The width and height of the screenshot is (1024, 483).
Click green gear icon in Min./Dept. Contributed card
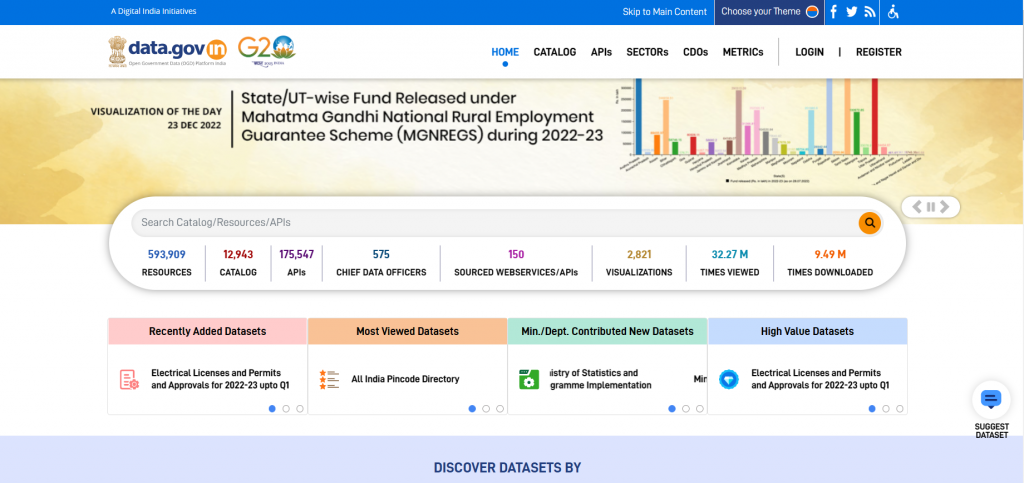(x=528, y=379)
